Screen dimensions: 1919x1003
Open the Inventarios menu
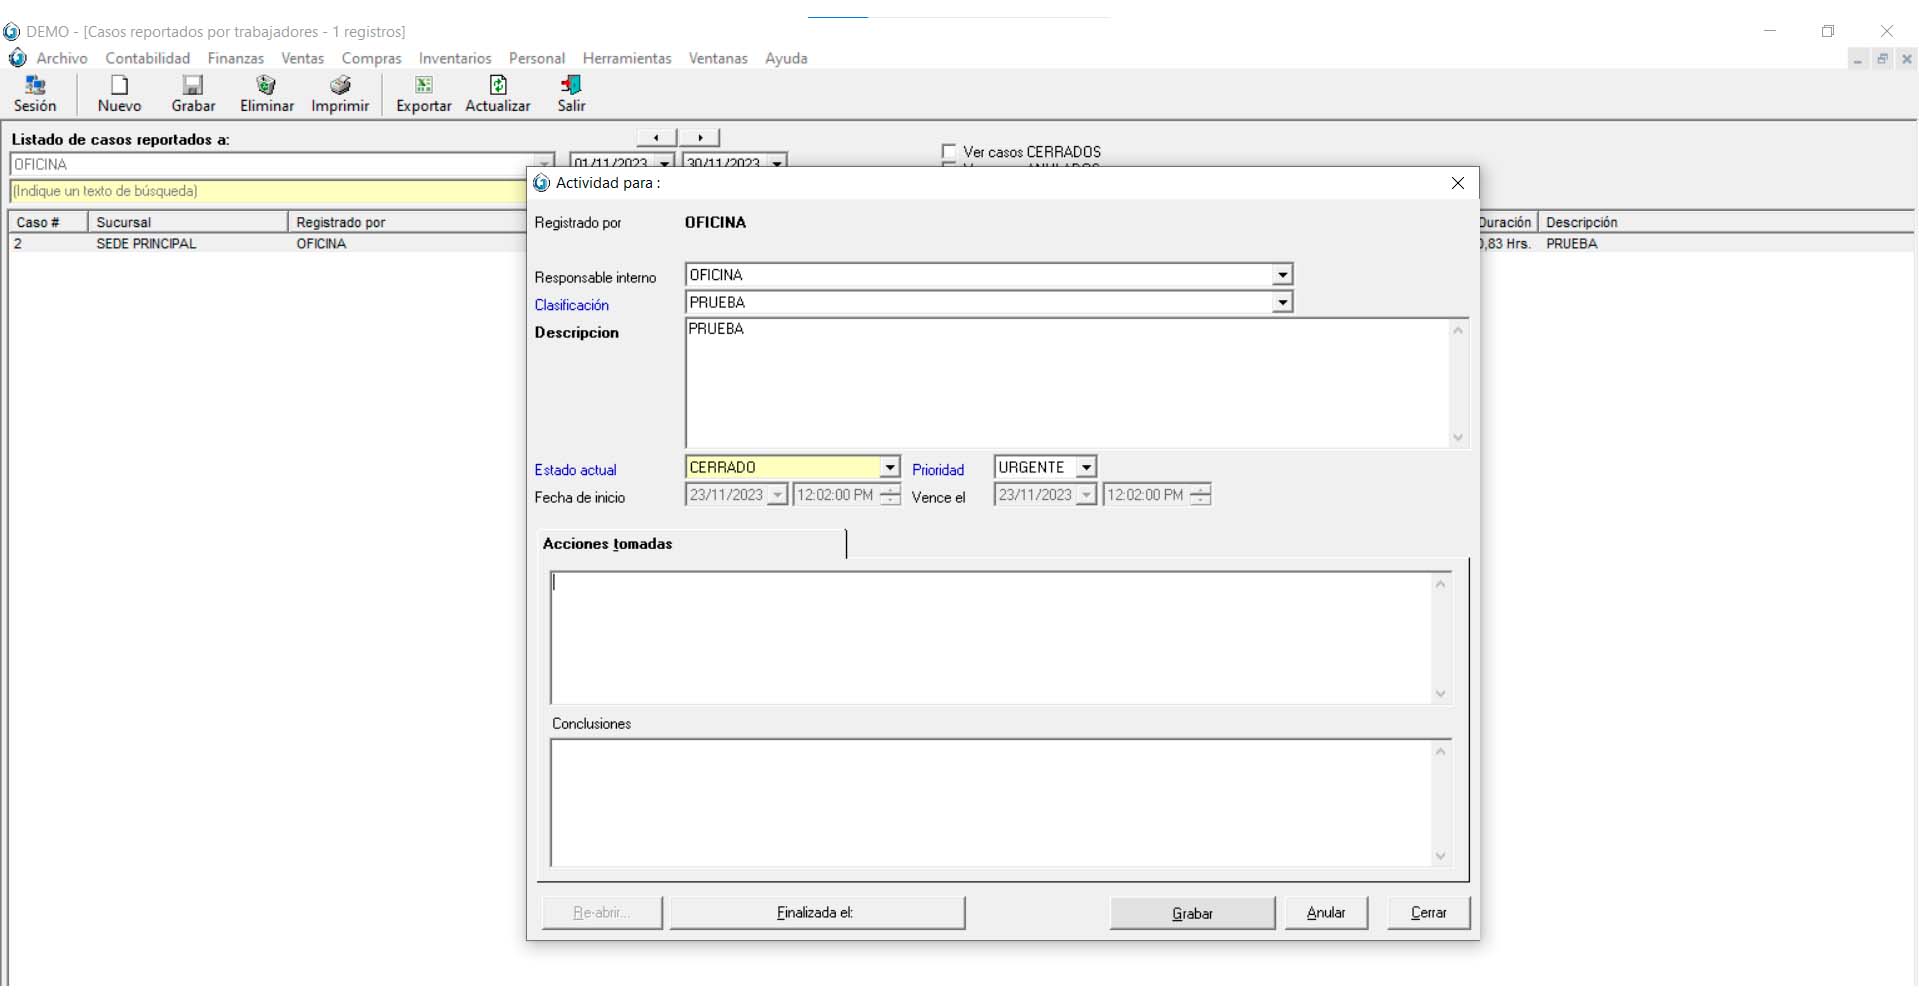click(455, 58)
